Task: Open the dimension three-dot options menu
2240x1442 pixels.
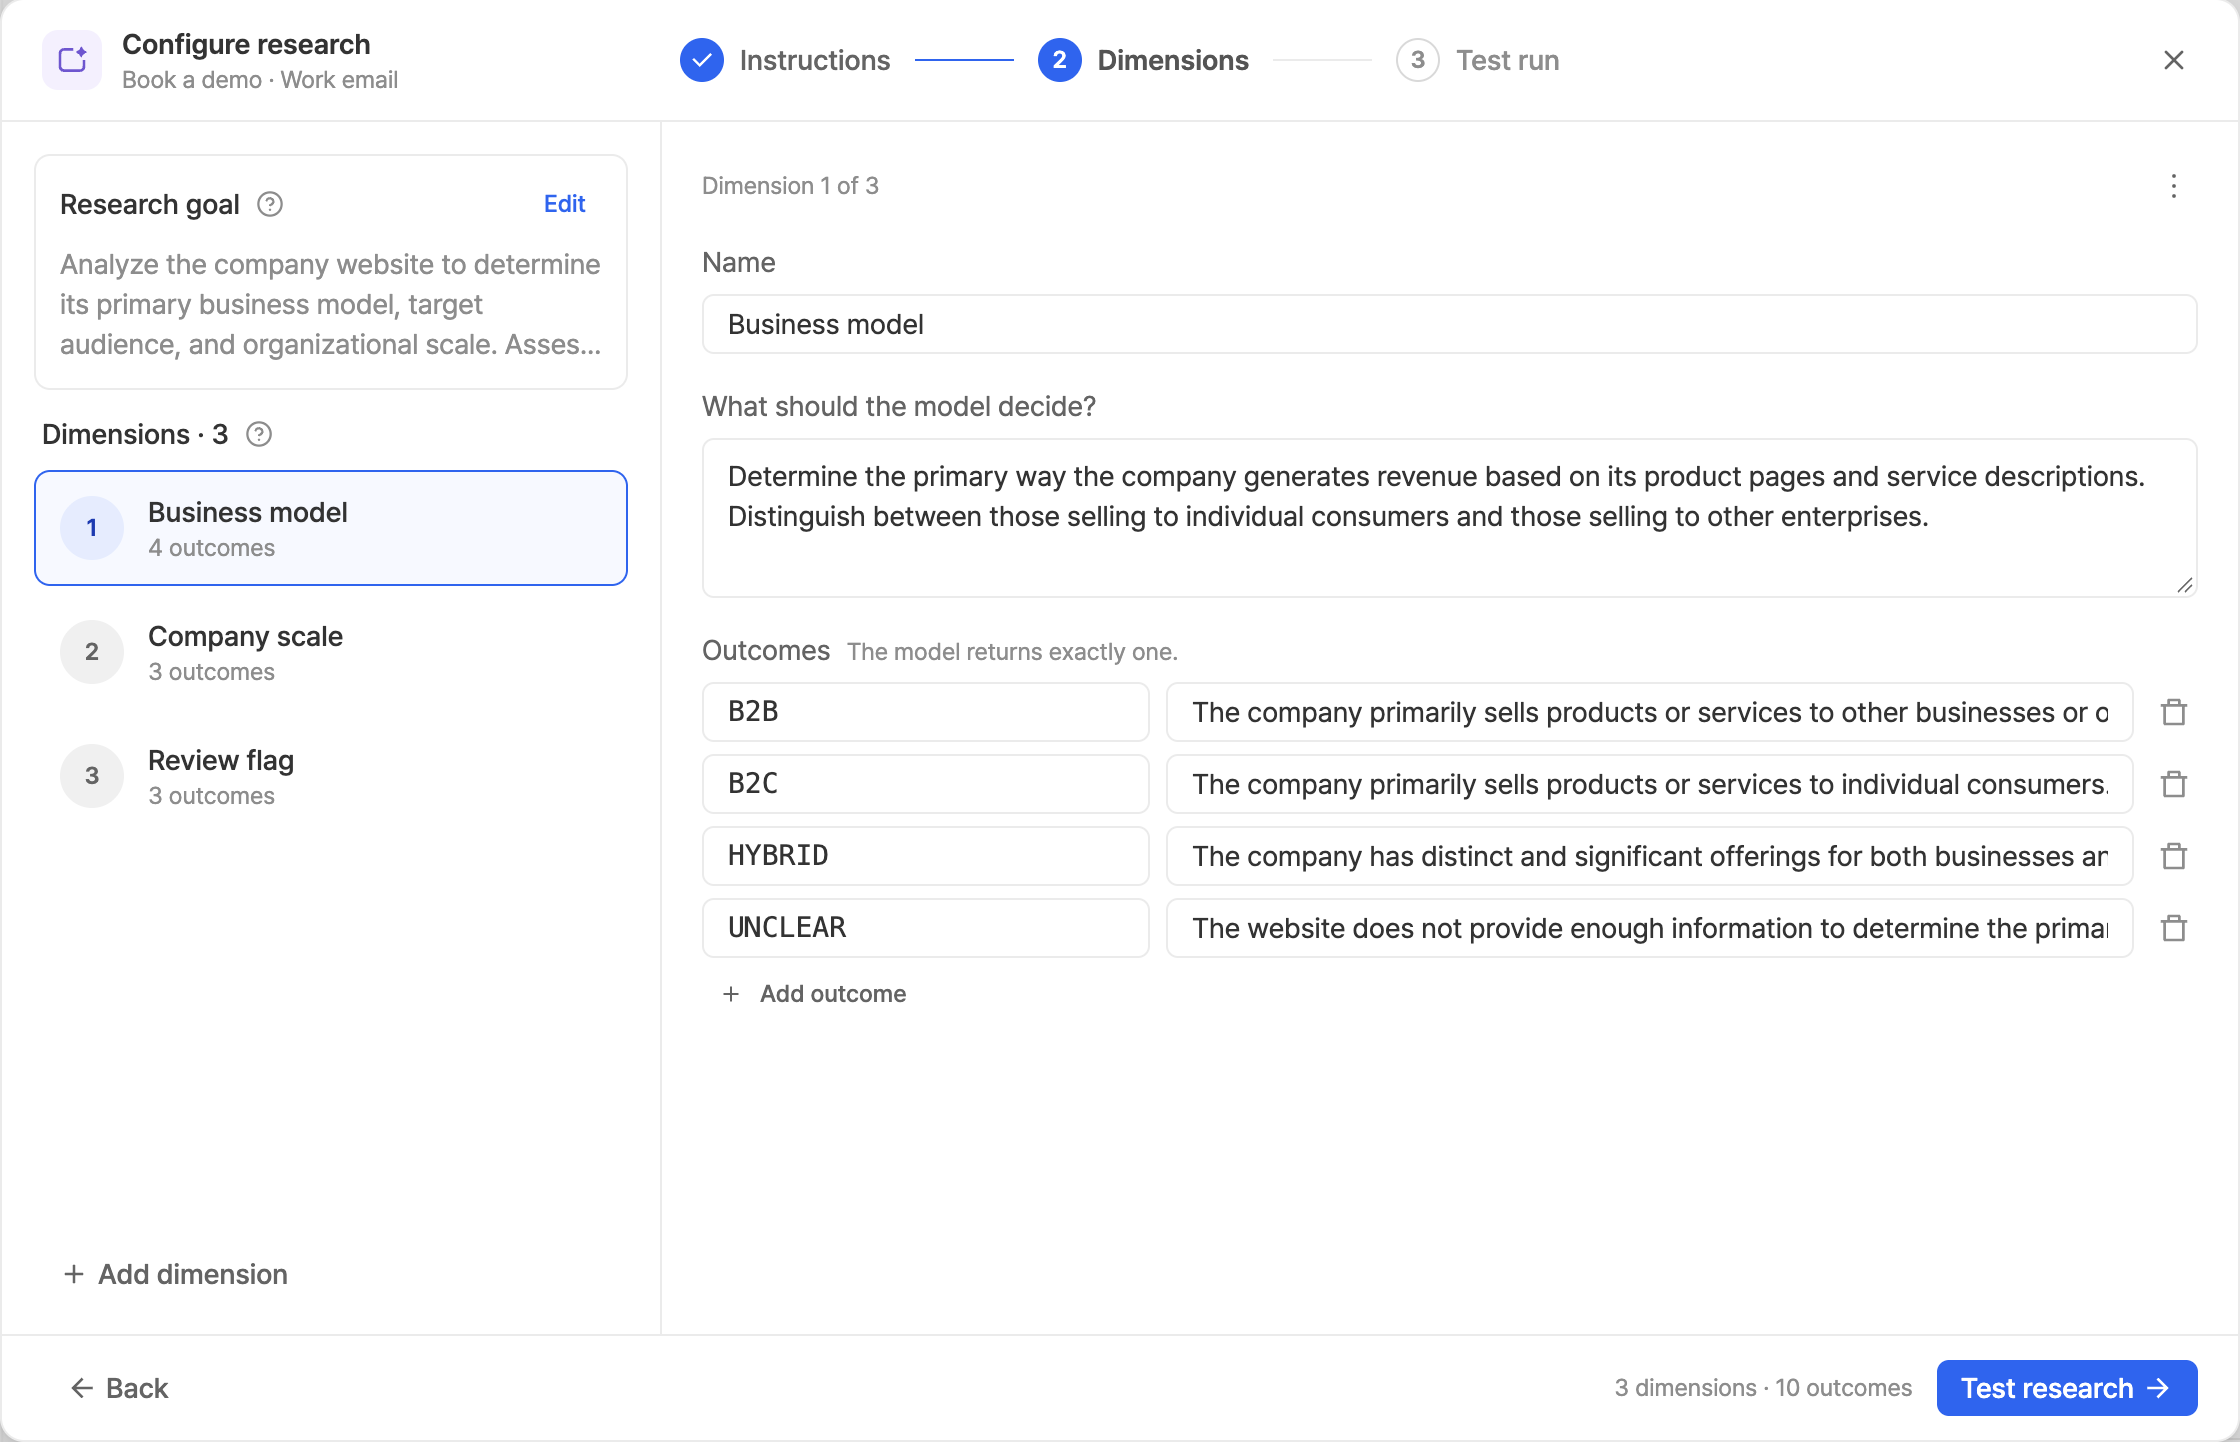Action: (x=2173, y=186)
